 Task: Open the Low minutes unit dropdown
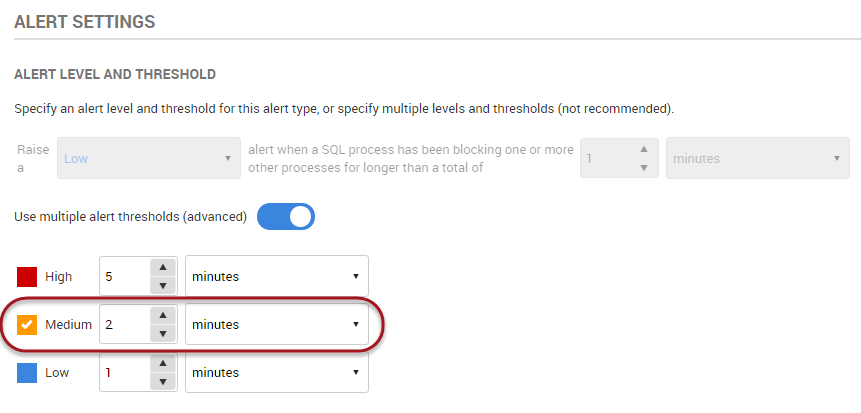(276, 372)
